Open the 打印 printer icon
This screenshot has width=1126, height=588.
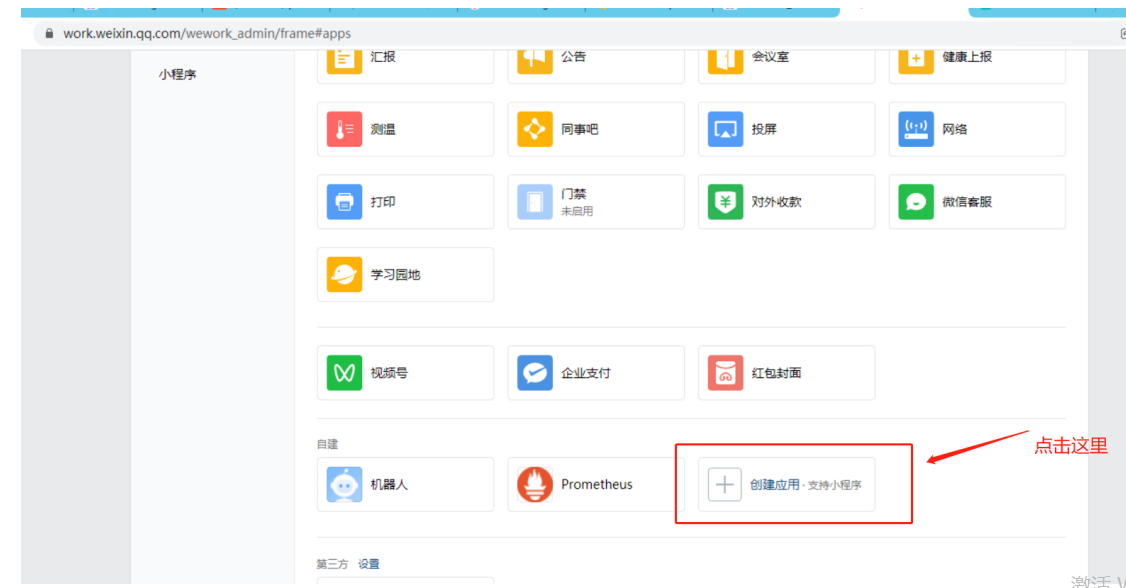344,202
